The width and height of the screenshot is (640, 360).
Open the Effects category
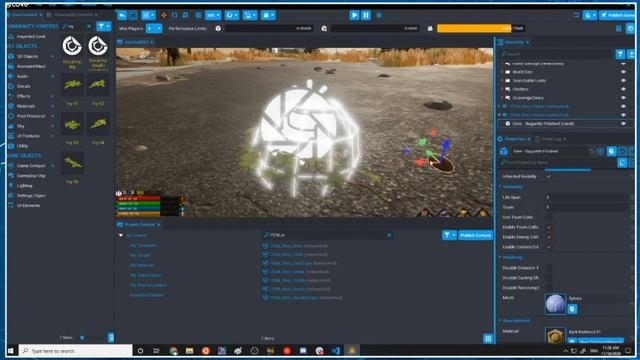pyautogui.click(x=24, y=96)
